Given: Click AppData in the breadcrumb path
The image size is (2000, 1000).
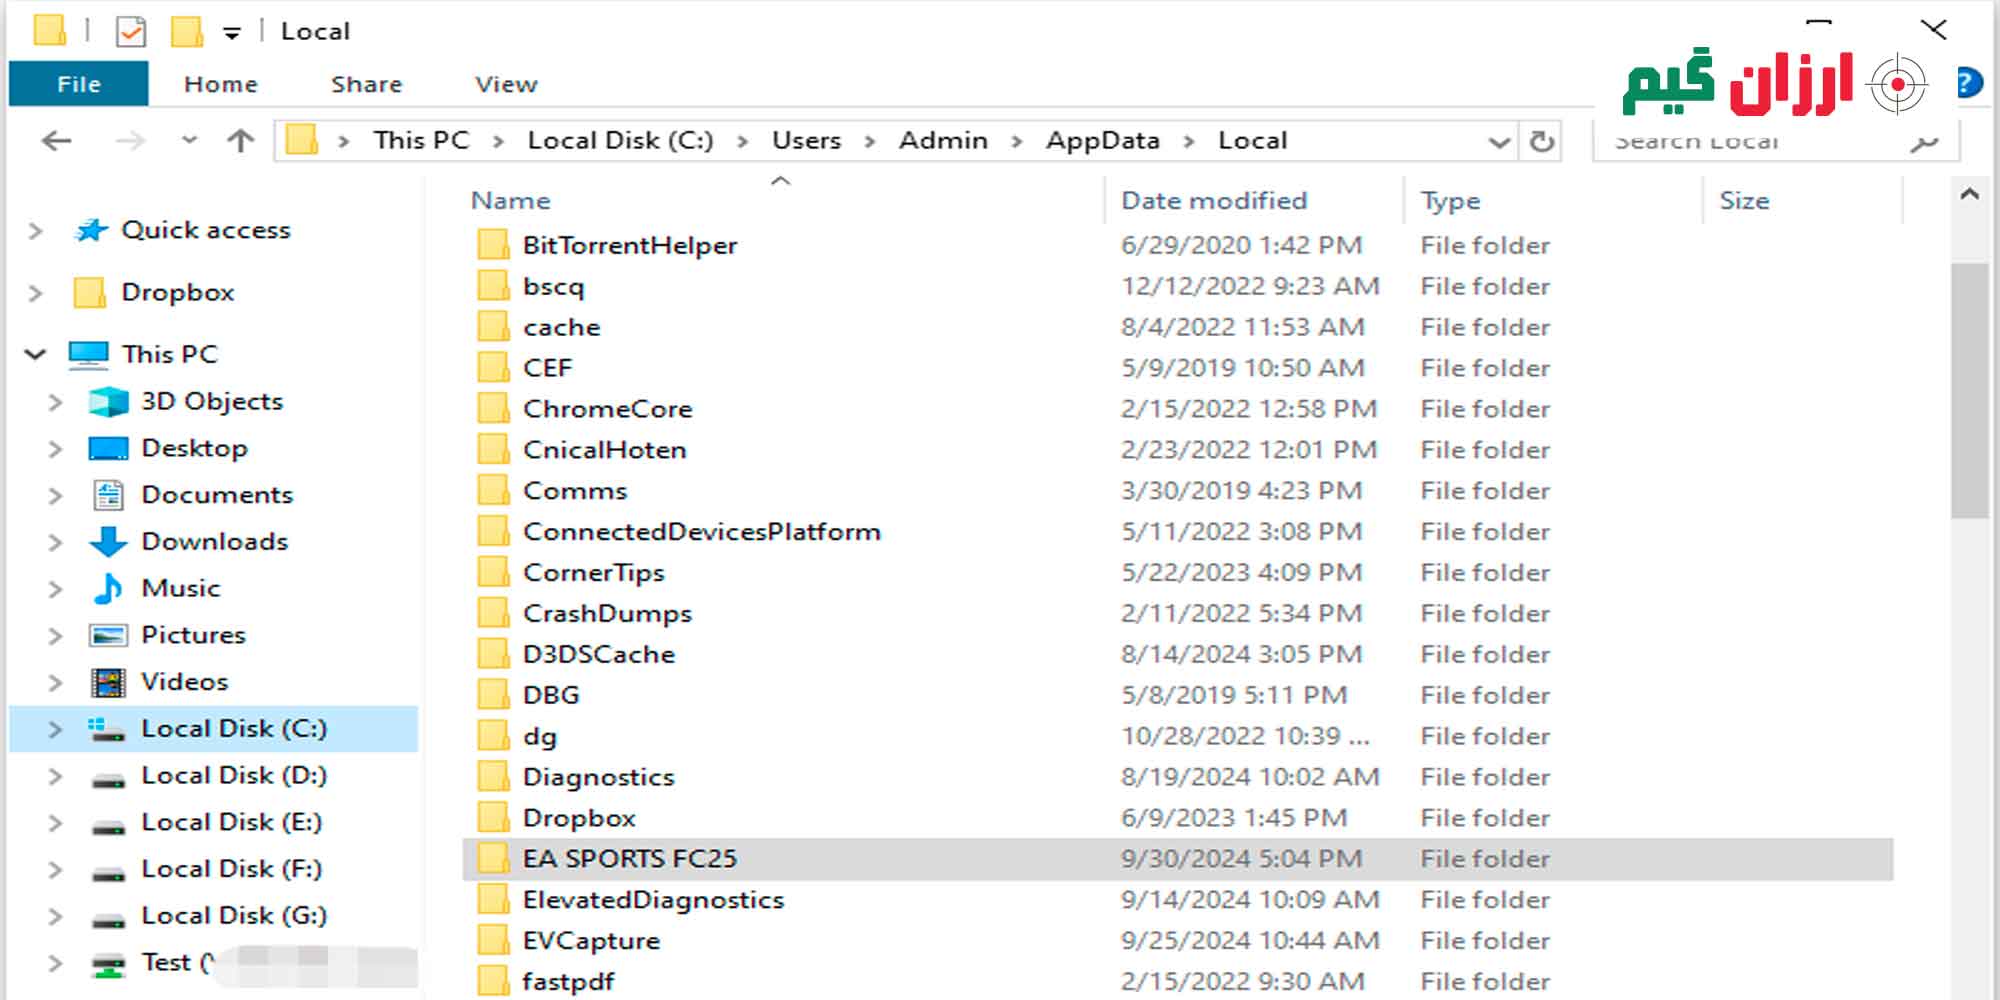Looking at the screenshot, I should coord(1102,141).
